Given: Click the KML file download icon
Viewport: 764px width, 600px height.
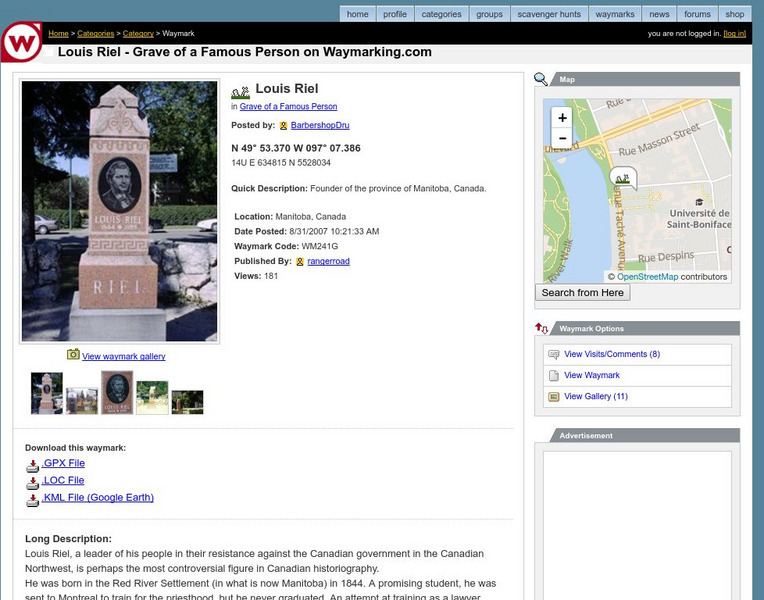Looking at the screenshot, I should click(x=32, y=500).
